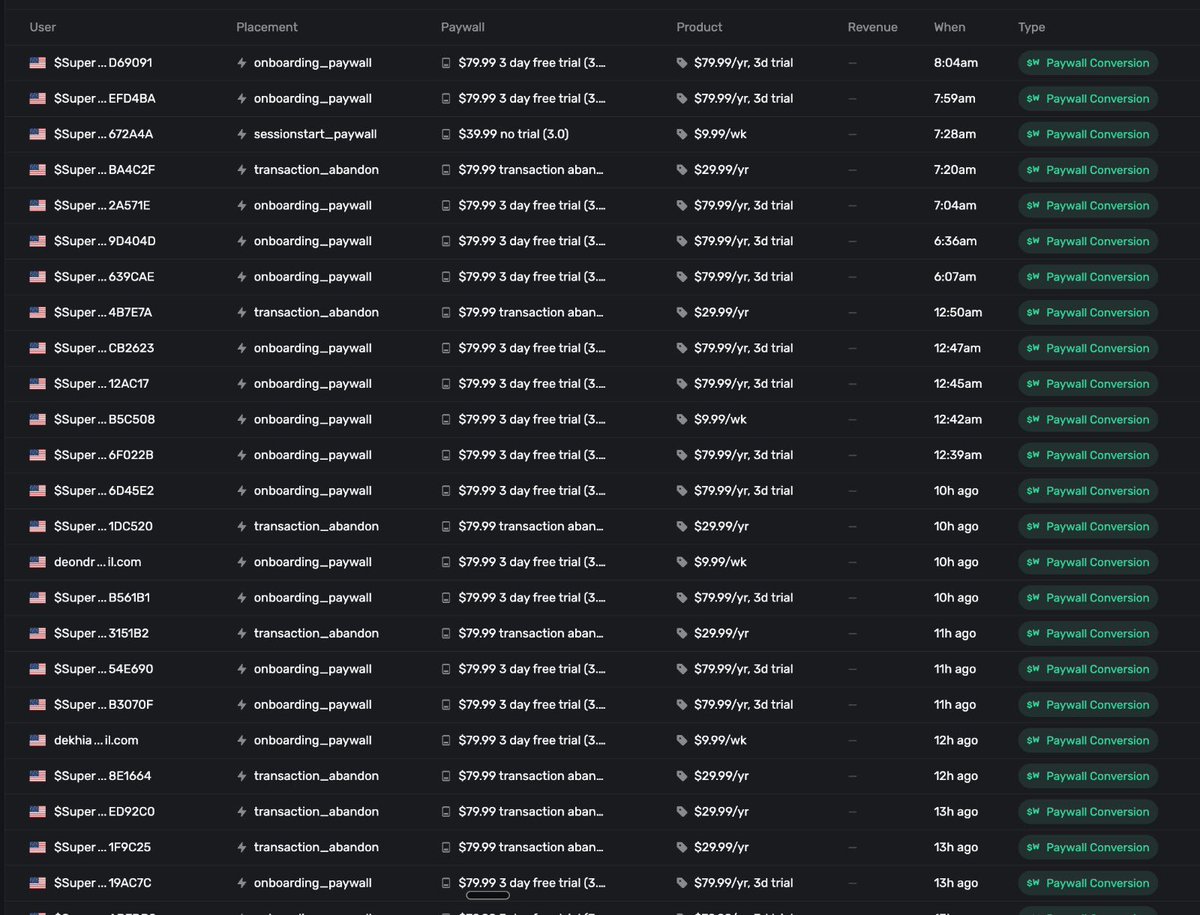Click the lightning icon beside transaction_abandon for user 4B7E7A

click(240, 312)
